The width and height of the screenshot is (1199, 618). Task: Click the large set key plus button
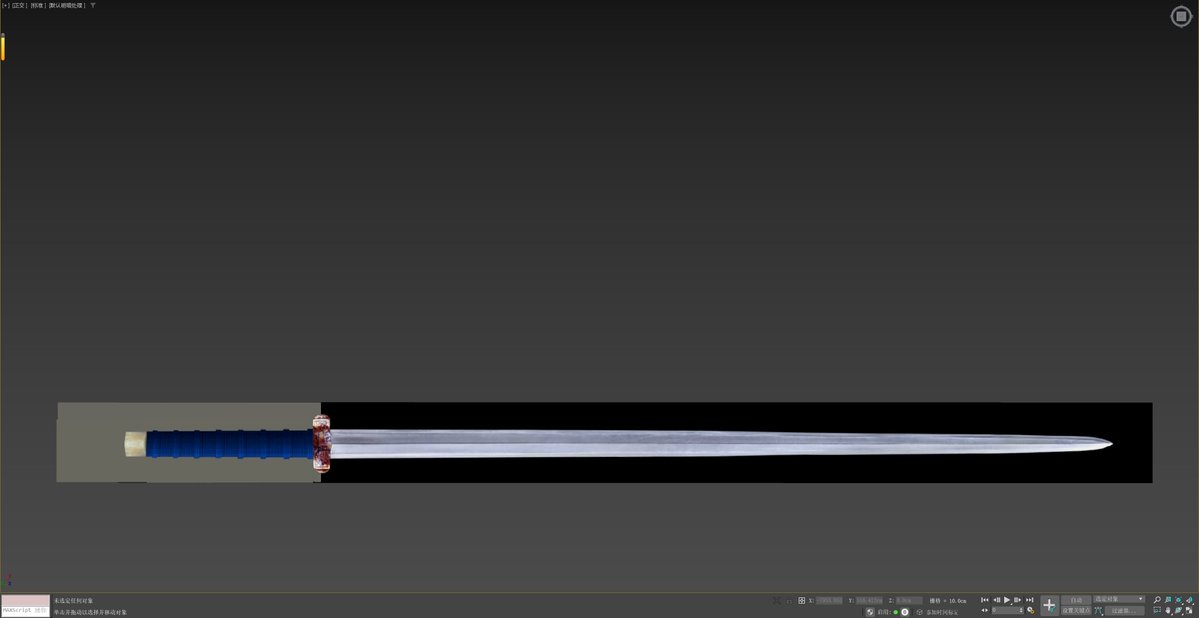(1050, 605)
